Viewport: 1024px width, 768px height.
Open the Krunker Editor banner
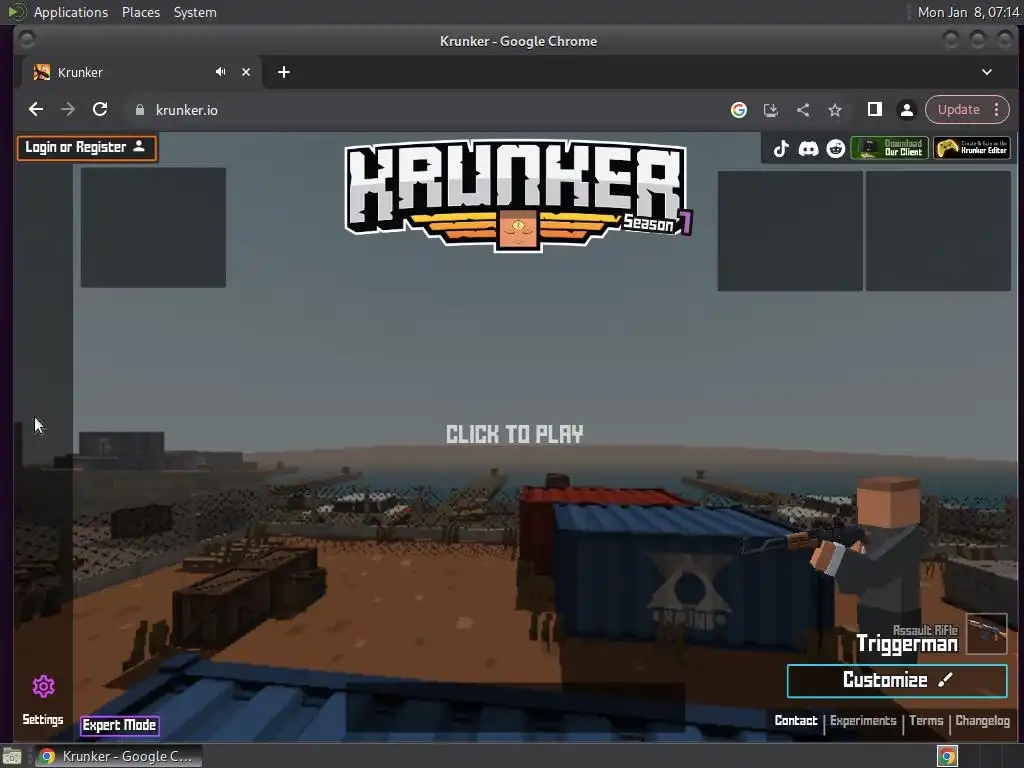[x=972, y=148]
